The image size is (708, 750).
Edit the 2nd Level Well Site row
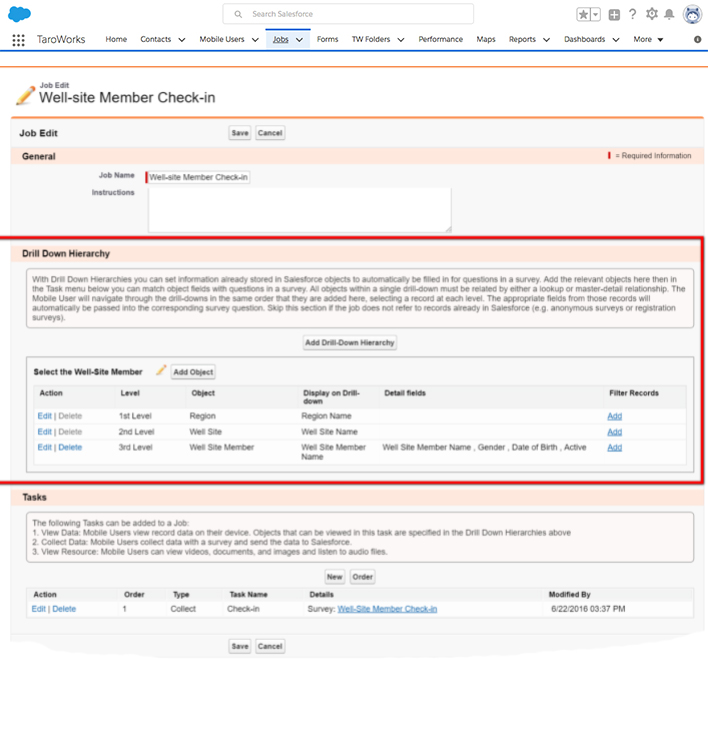pyautogui.click(x=44, y=431)
